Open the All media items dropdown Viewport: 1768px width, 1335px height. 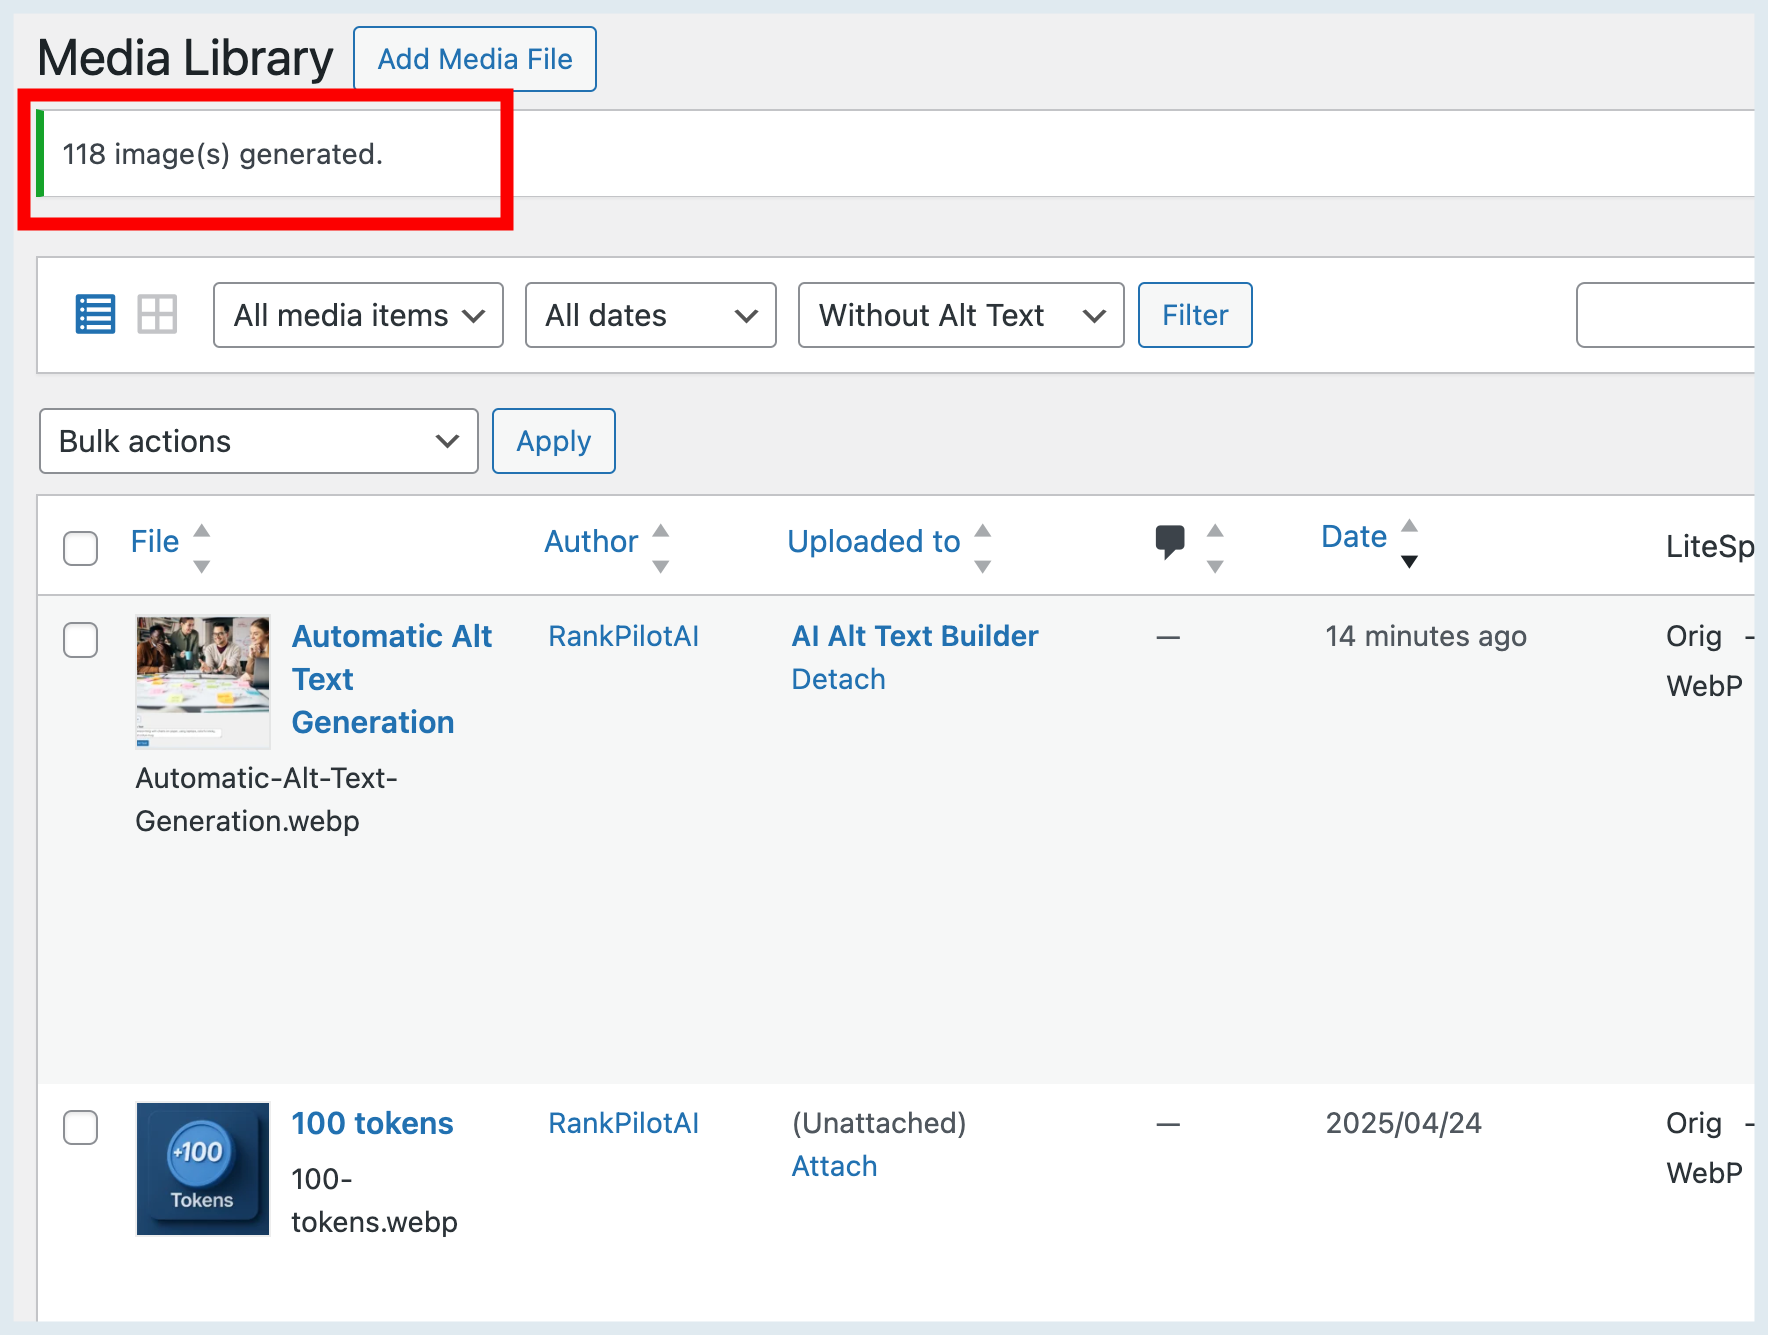357,315
